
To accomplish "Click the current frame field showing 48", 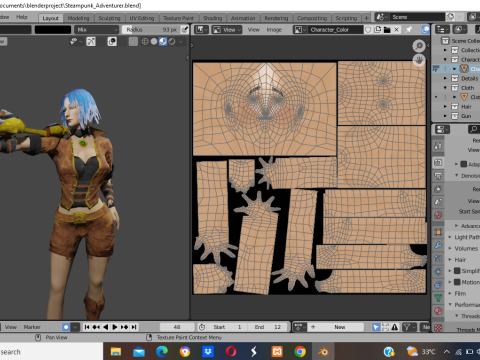I will (177, 327).
